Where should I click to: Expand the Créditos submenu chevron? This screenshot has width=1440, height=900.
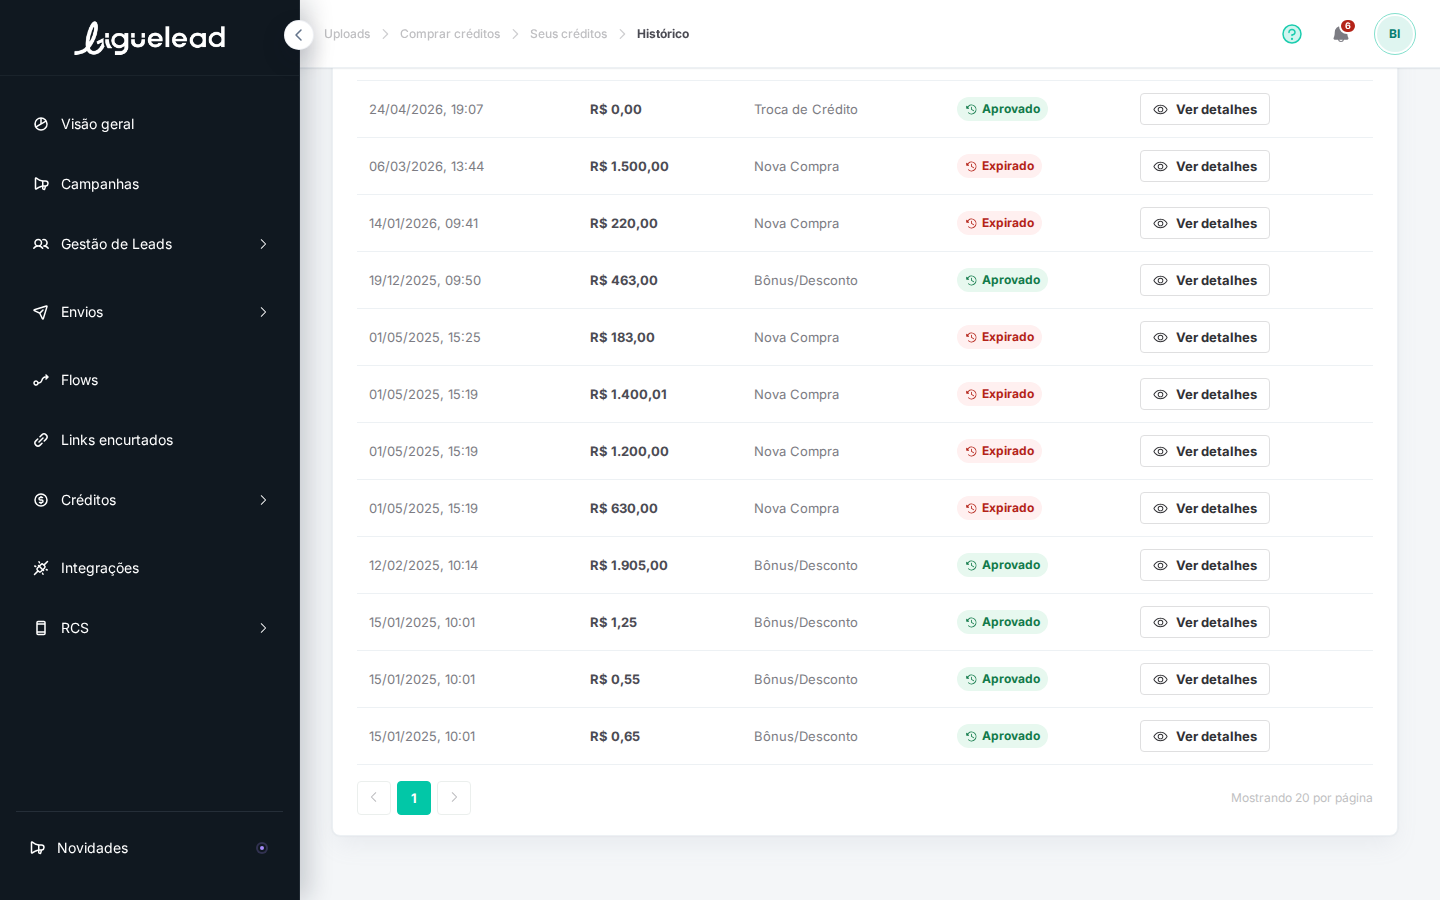click(x=263, y=500)
